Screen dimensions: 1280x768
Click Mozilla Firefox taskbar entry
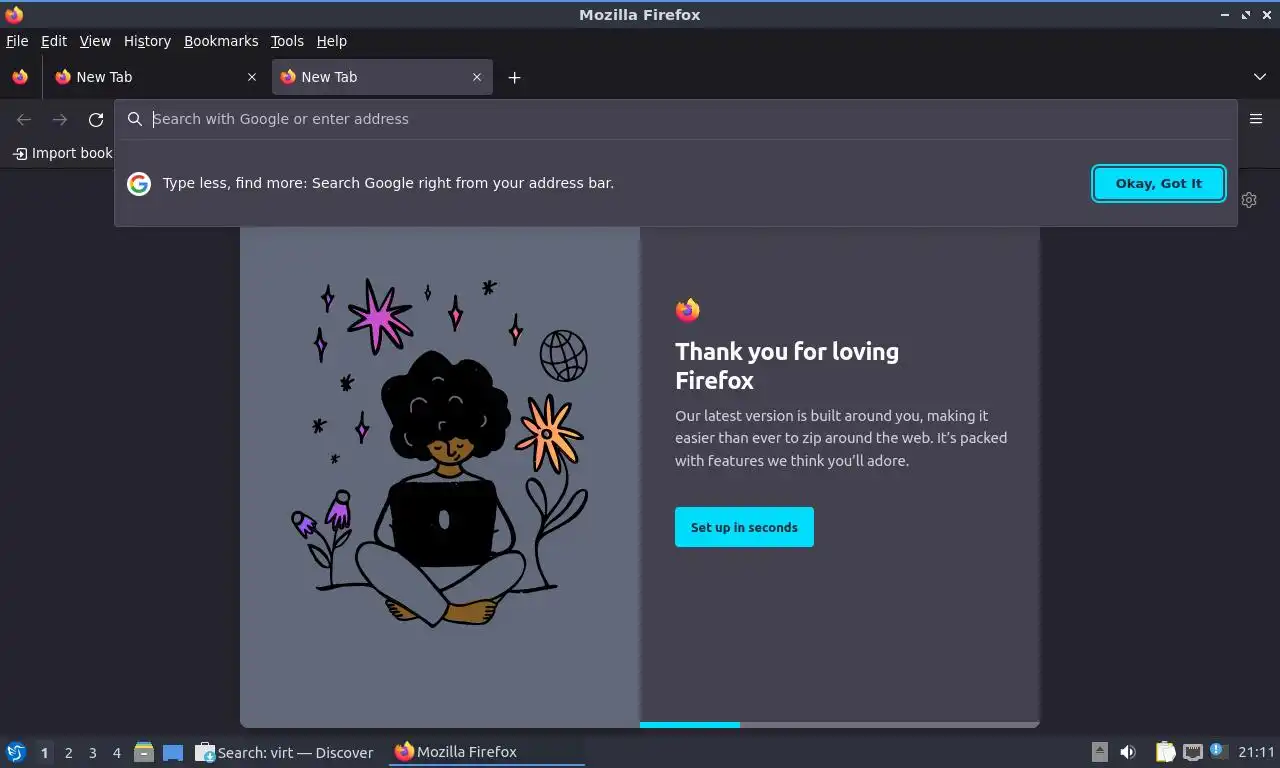(486, 752)
